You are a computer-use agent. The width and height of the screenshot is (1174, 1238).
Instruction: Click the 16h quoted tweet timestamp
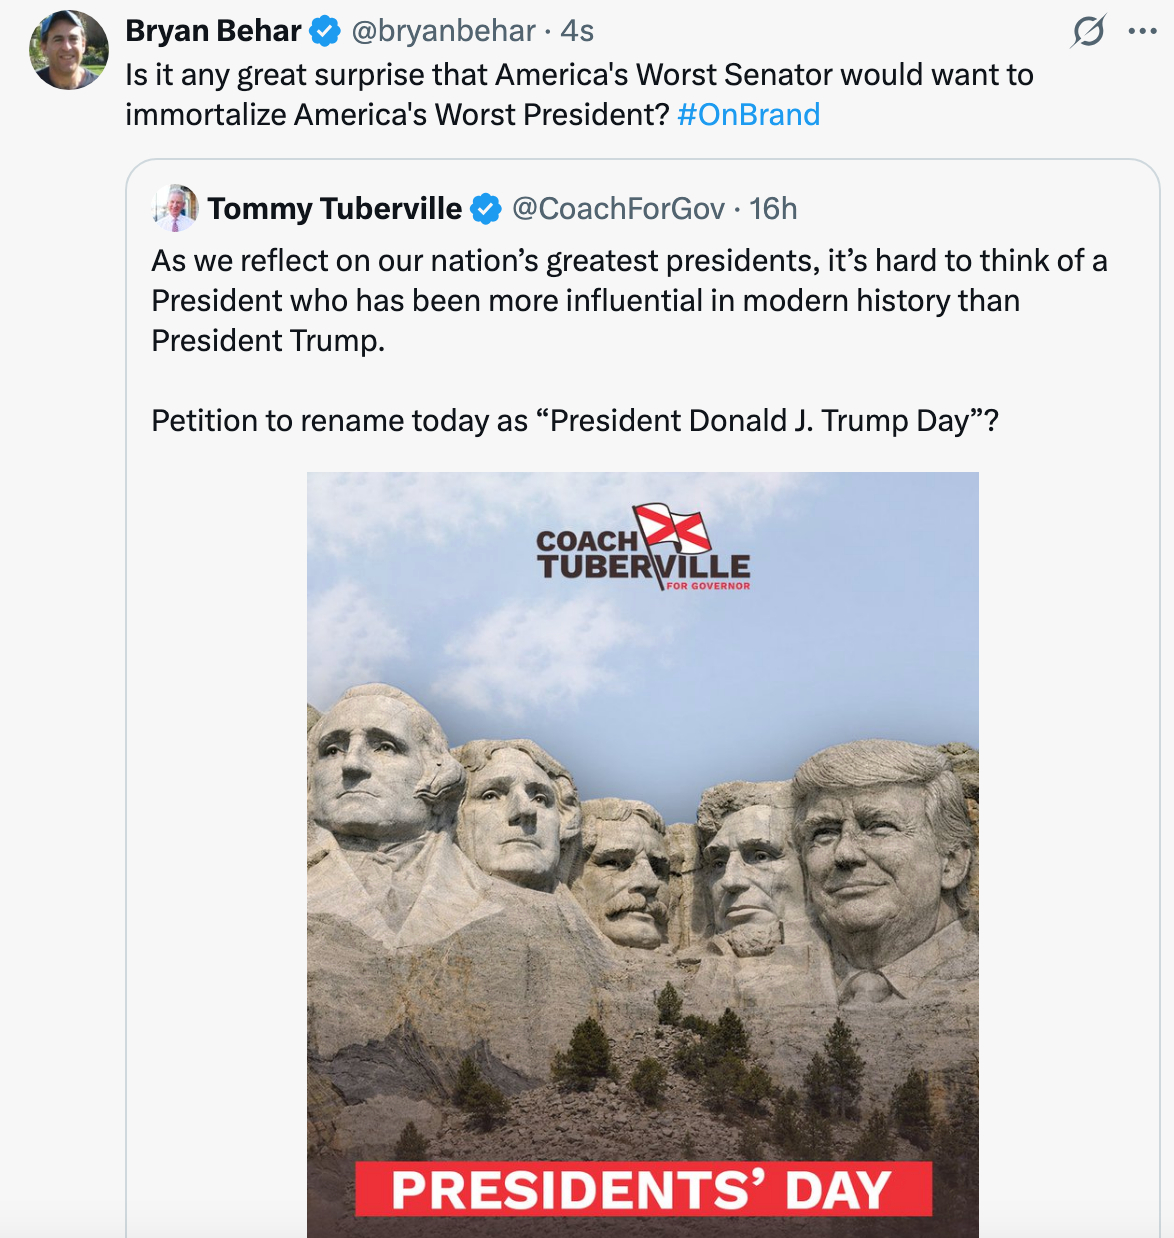(x=773, y=209)
